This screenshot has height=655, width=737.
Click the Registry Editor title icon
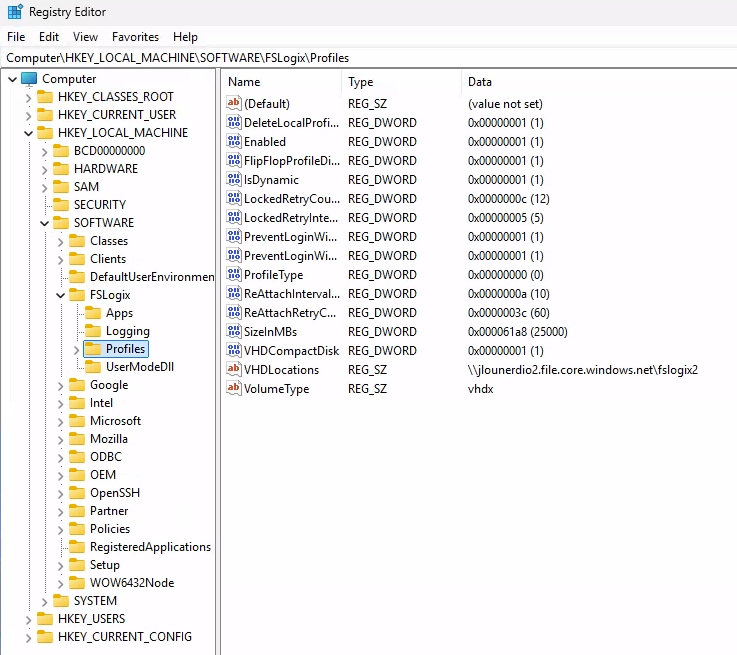(15, 11)
